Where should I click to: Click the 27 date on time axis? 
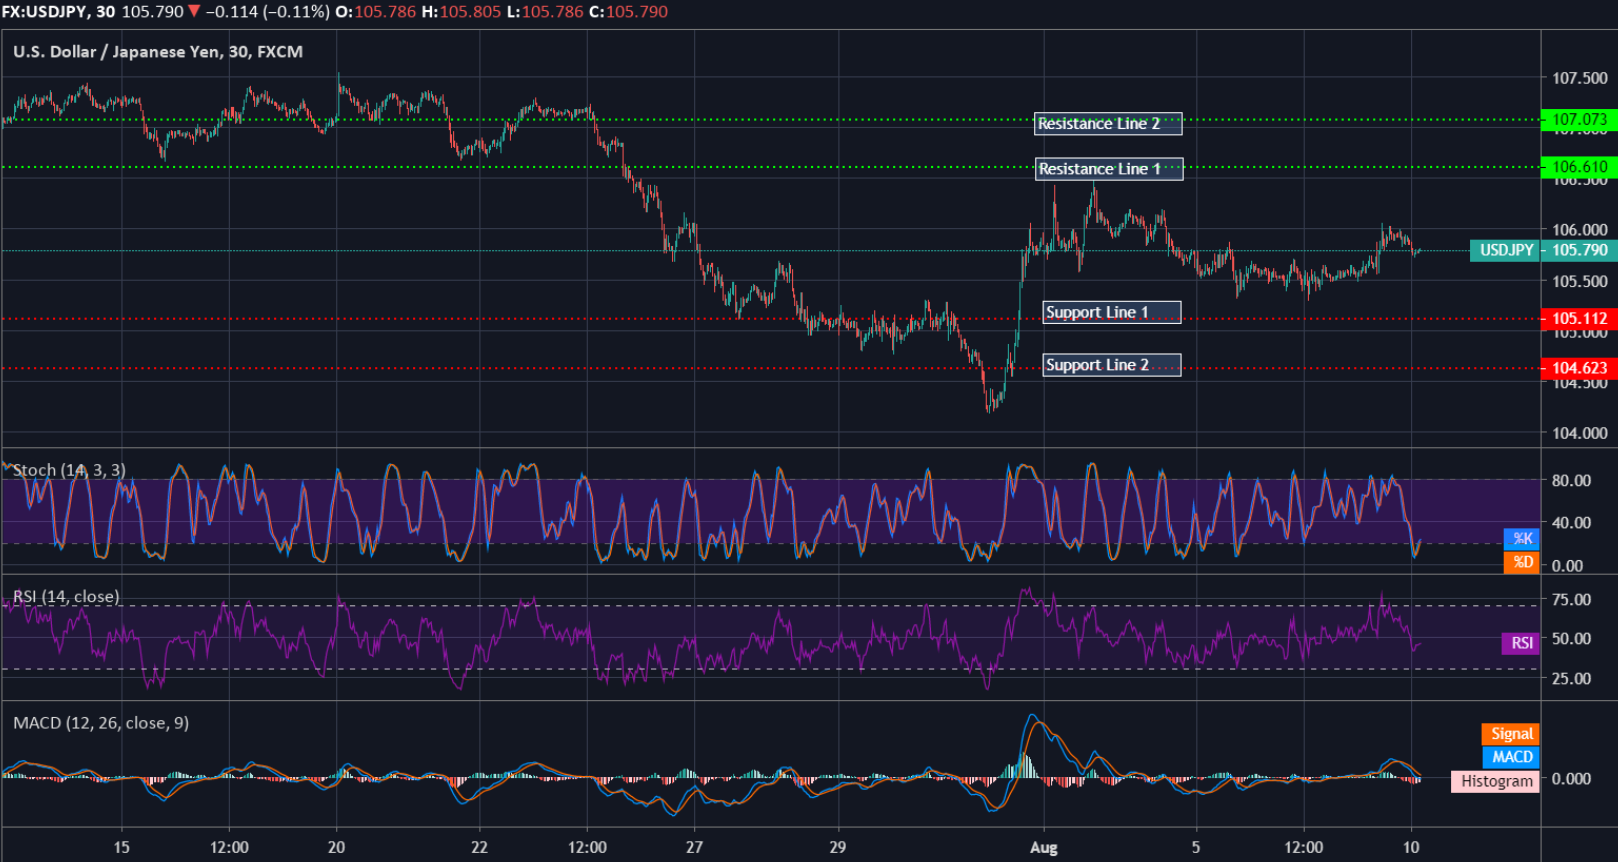694,848
